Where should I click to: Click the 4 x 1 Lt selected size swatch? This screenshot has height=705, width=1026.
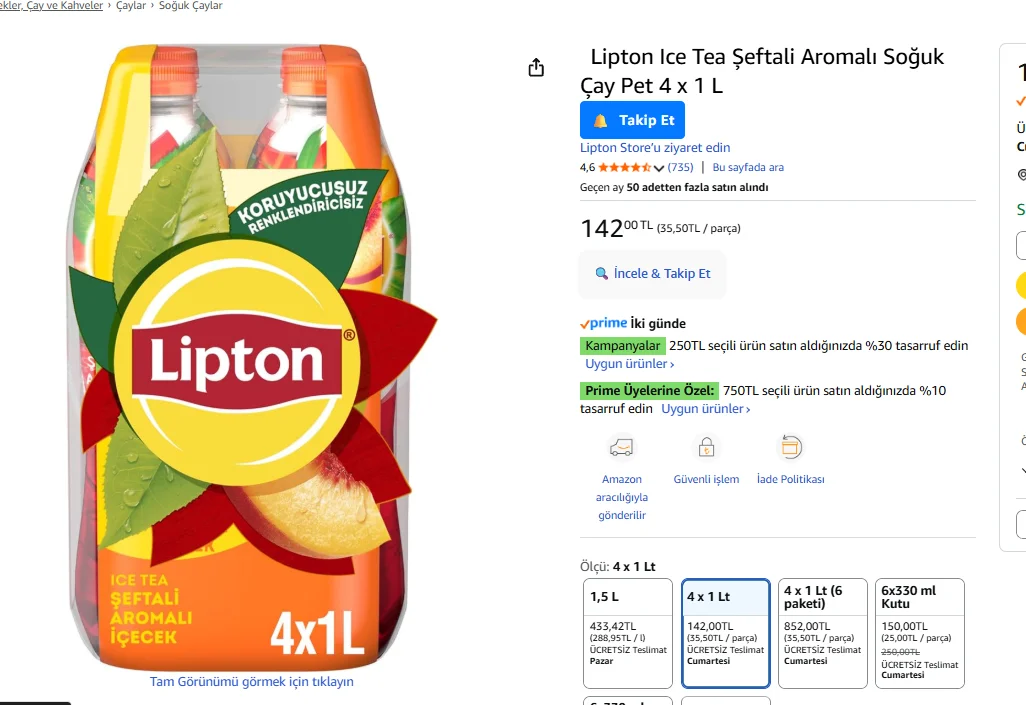726,633
